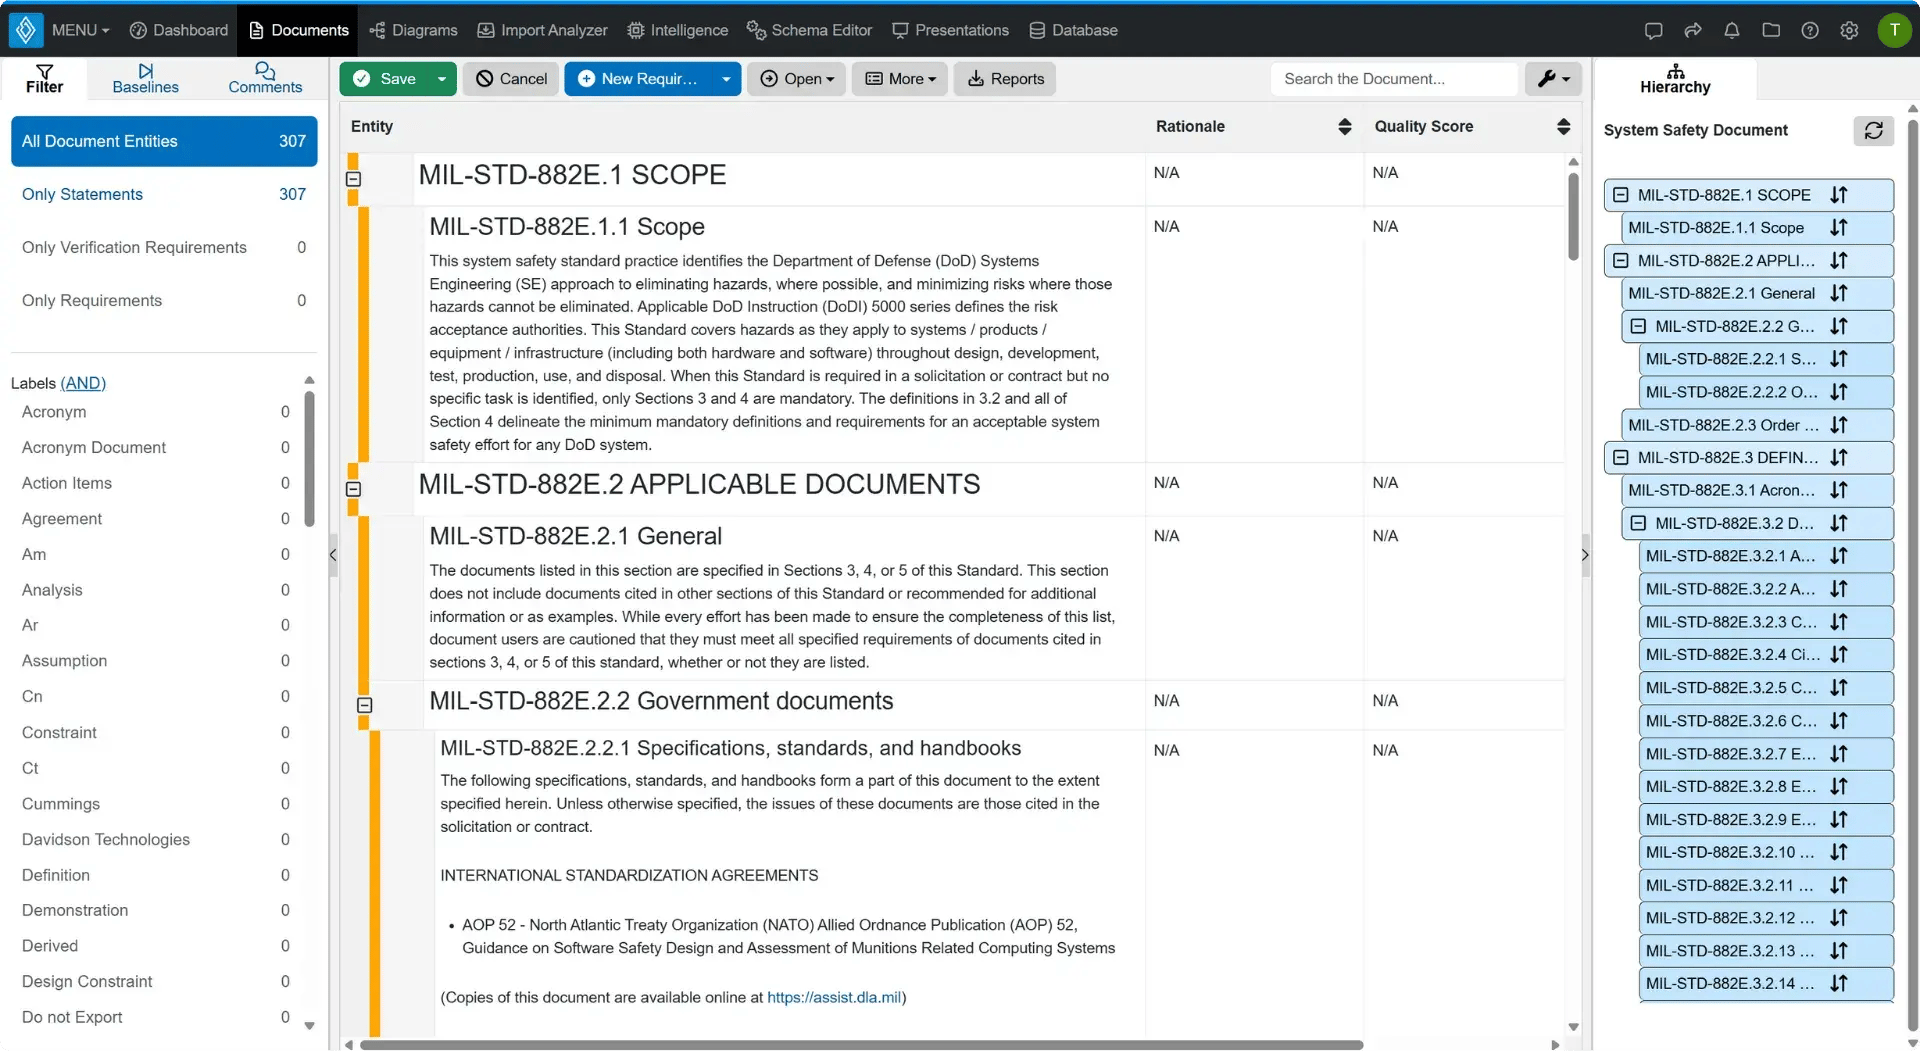Screen dimensions: 1920x1051
Task: Click reorder arrows for MIL-STD-882E.2.3 Order
Action: [1839, 425]
